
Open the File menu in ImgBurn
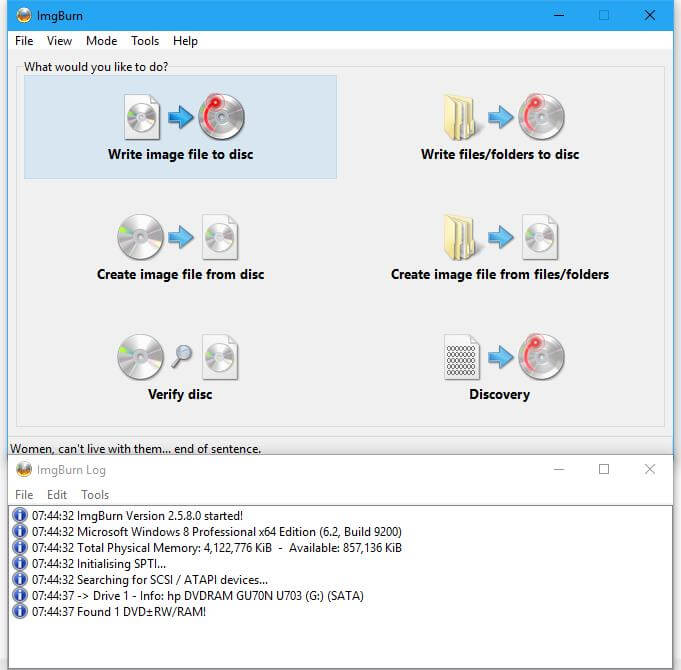[x=24, y=41]
